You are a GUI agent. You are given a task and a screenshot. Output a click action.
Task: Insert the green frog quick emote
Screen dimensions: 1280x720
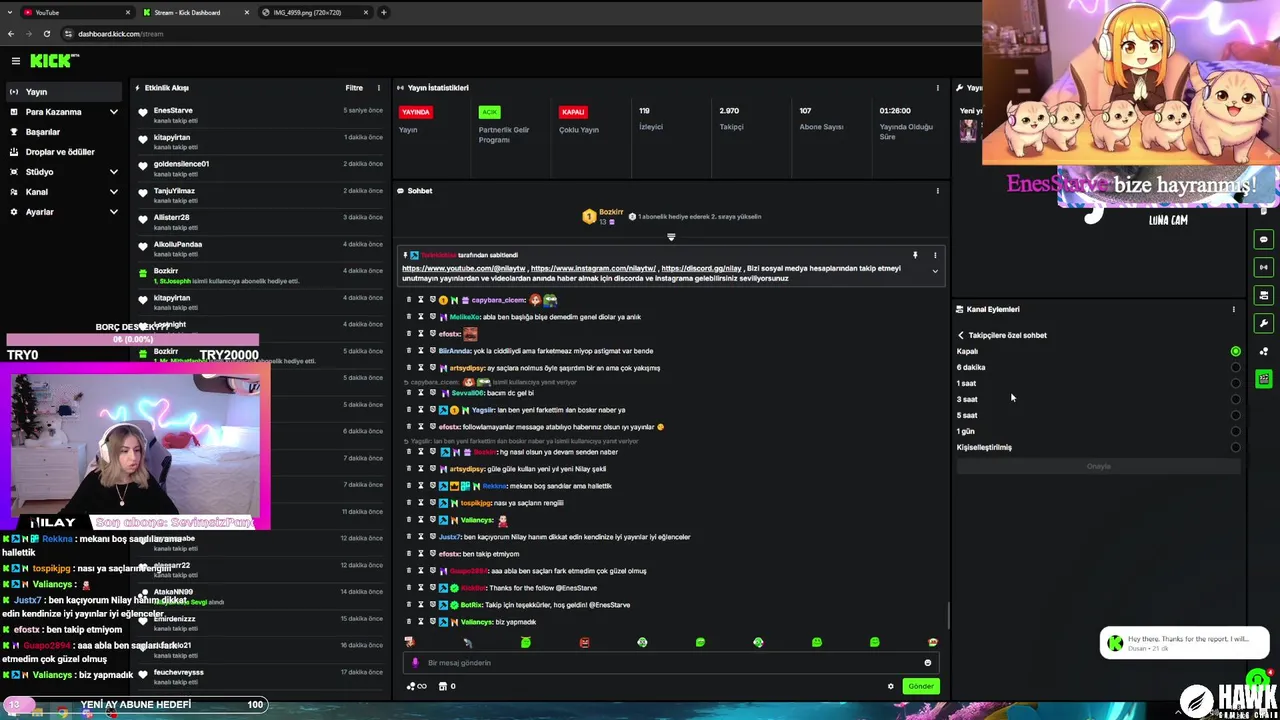tap(526, 642)
